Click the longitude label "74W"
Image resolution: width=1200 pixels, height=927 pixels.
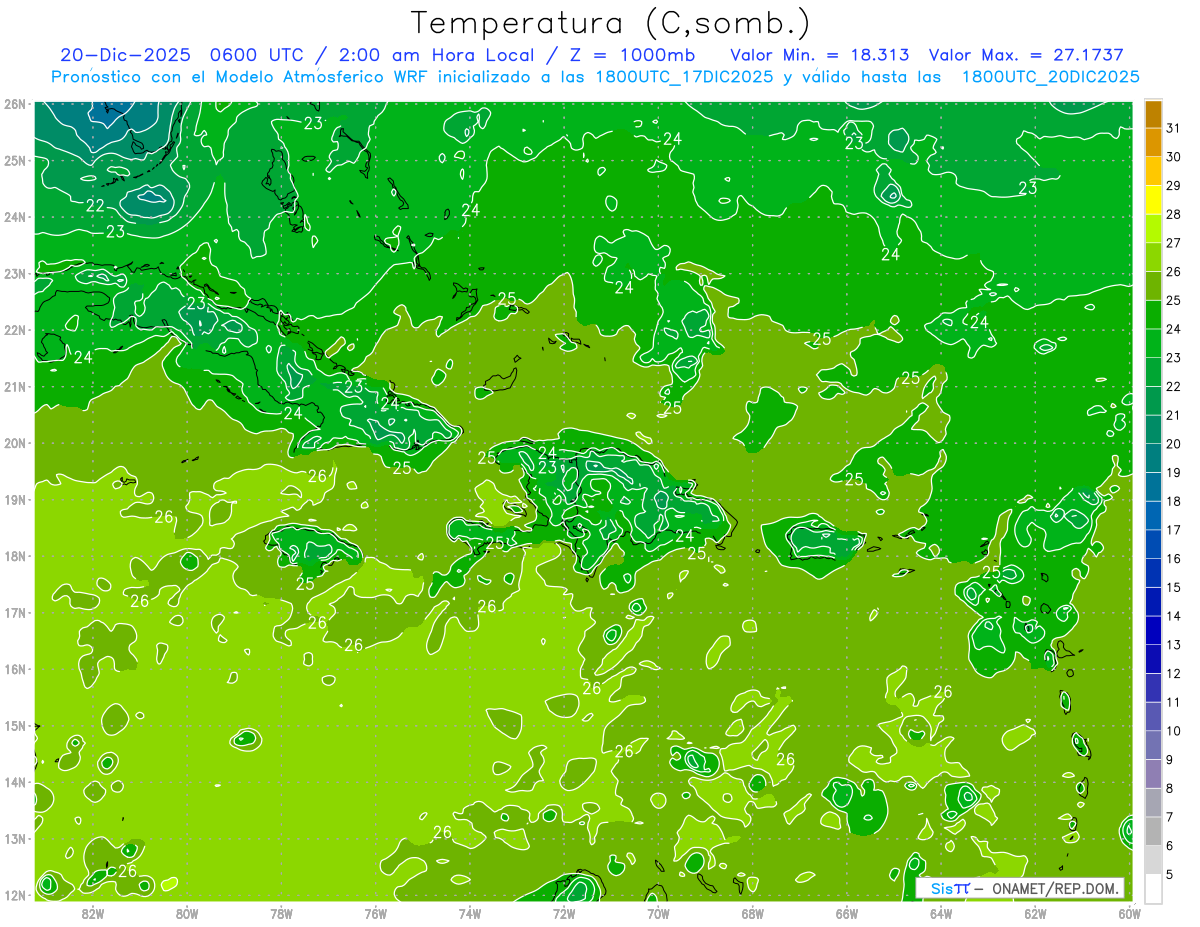[469, 912]
